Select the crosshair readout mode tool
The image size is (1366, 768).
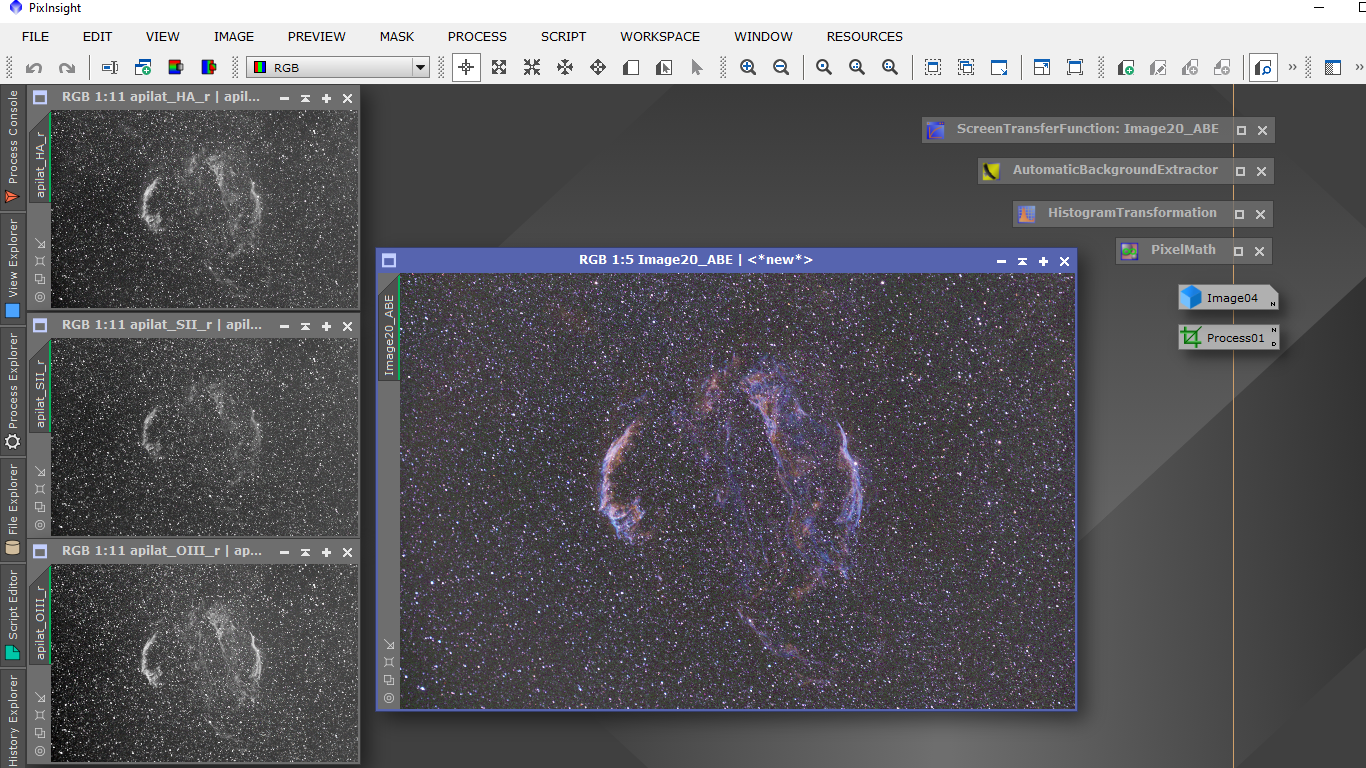(465, 68)
